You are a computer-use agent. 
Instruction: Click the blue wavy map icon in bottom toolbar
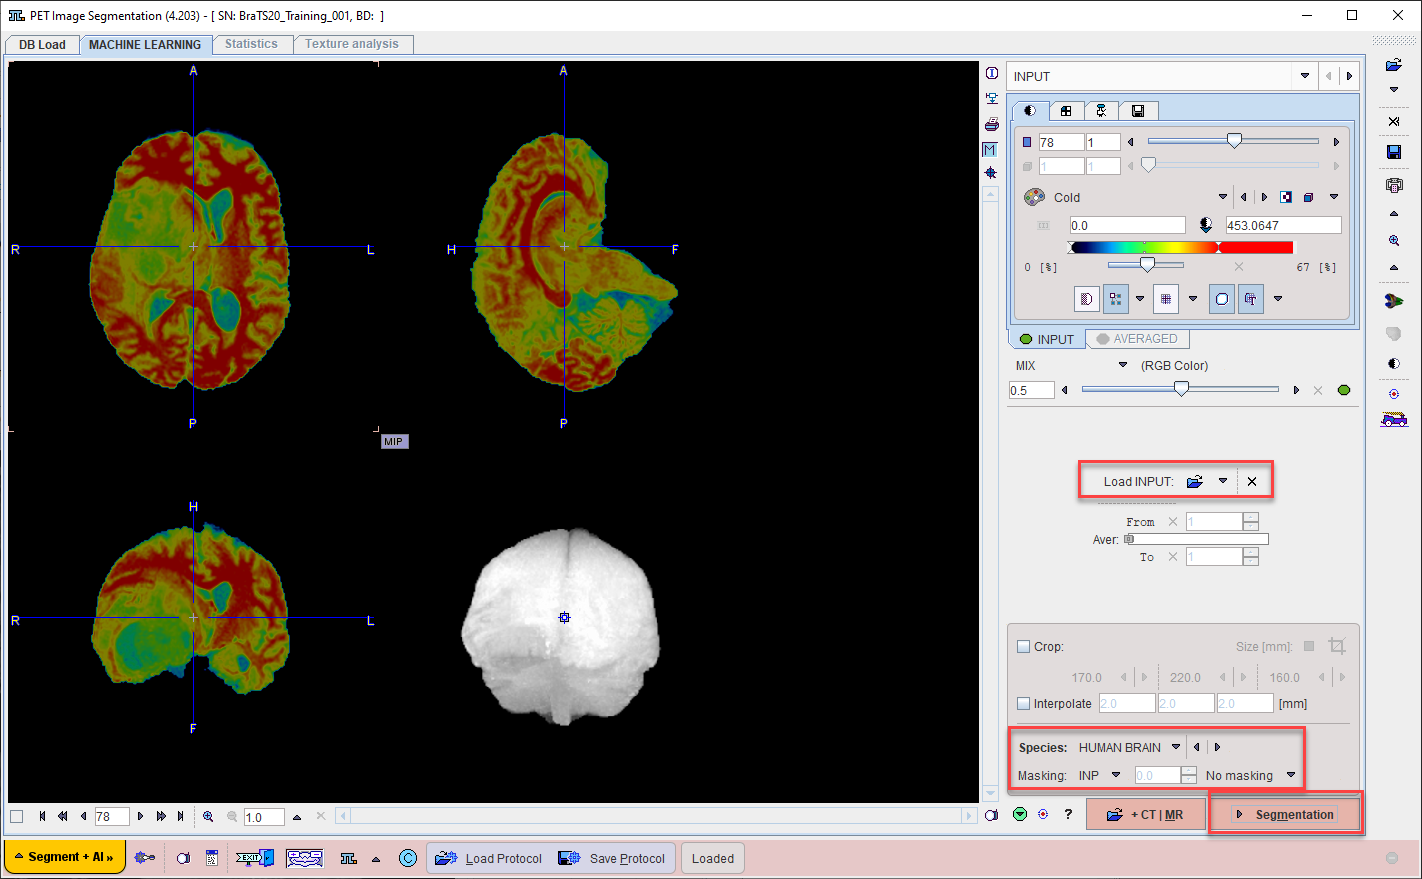tap(304, 858)
